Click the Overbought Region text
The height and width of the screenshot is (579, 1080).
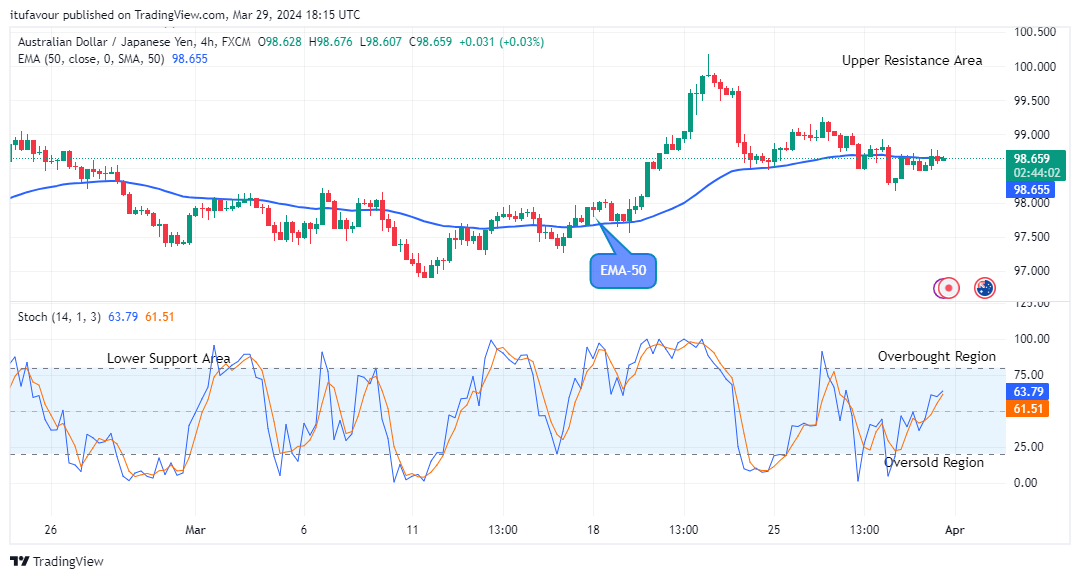[937, 357]
